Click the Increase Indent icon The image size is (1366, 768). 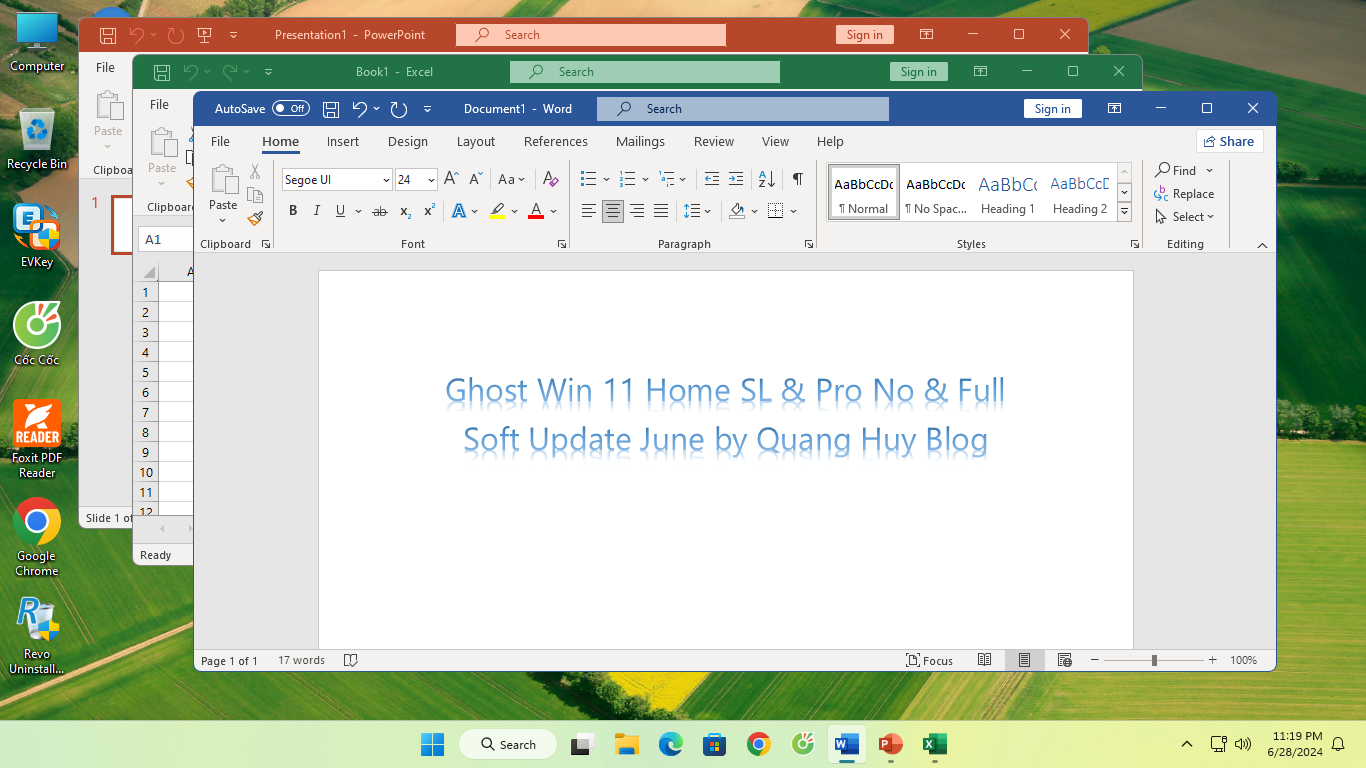coord(736,179)
